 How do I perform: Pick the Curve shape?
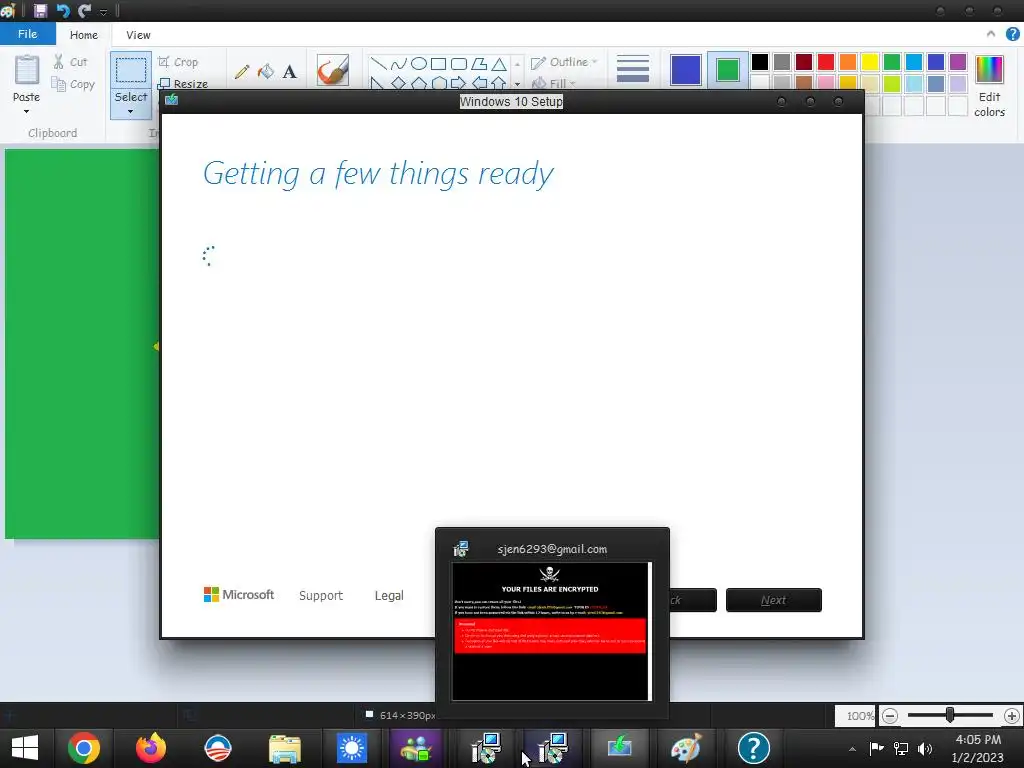398,63
